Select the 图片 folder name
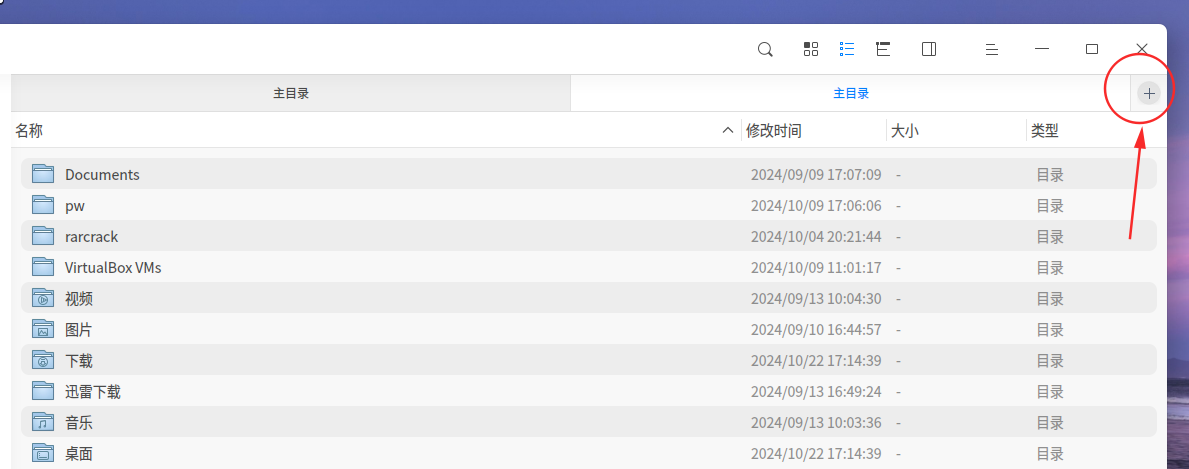This screenshot has height=469, width=1189. (x=79, y=330)
